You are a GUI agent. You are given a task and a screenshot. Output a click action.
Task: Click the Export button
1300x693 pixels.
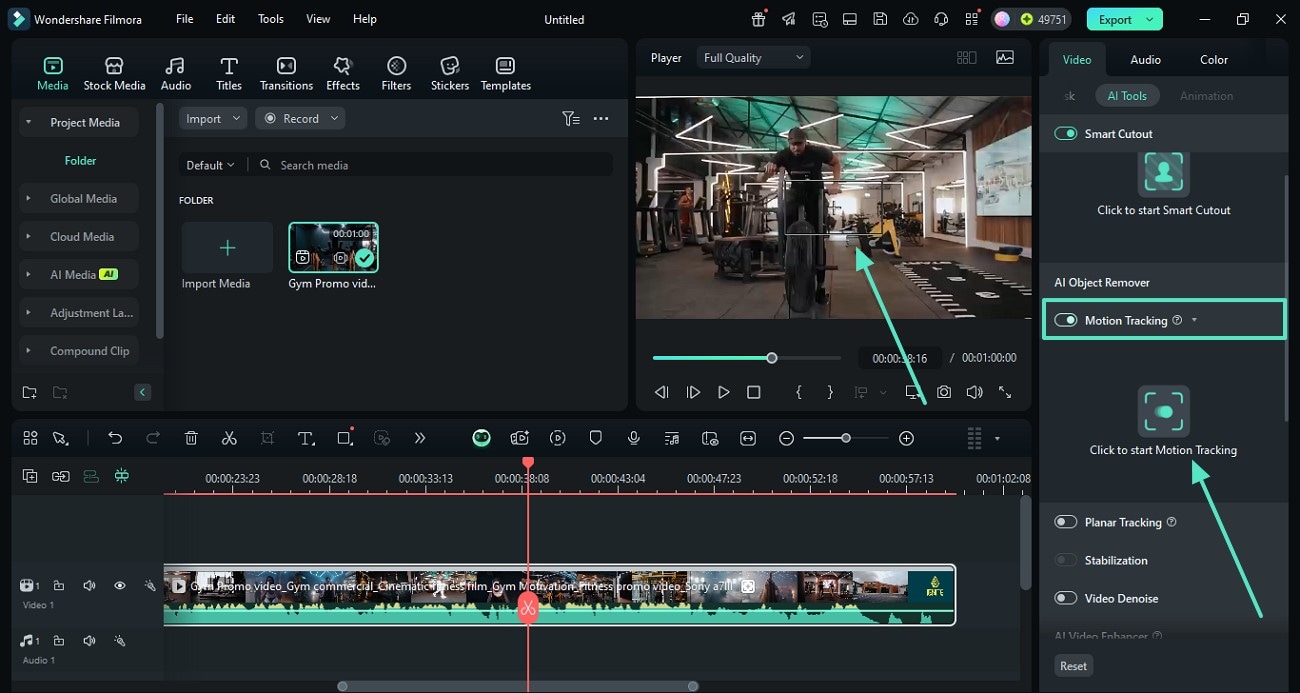(x=1114, y=19)
